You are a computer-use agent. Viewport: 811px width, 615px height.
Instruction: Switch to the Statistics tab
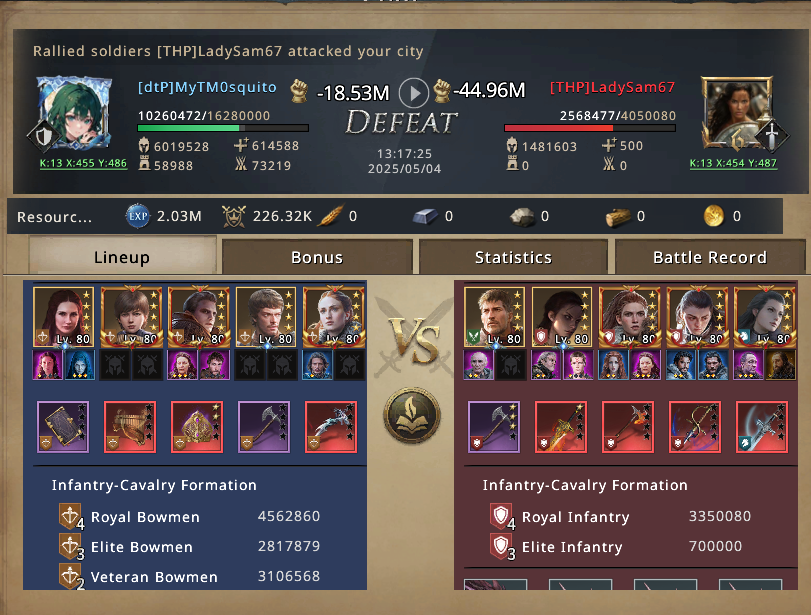click(513, 257)
